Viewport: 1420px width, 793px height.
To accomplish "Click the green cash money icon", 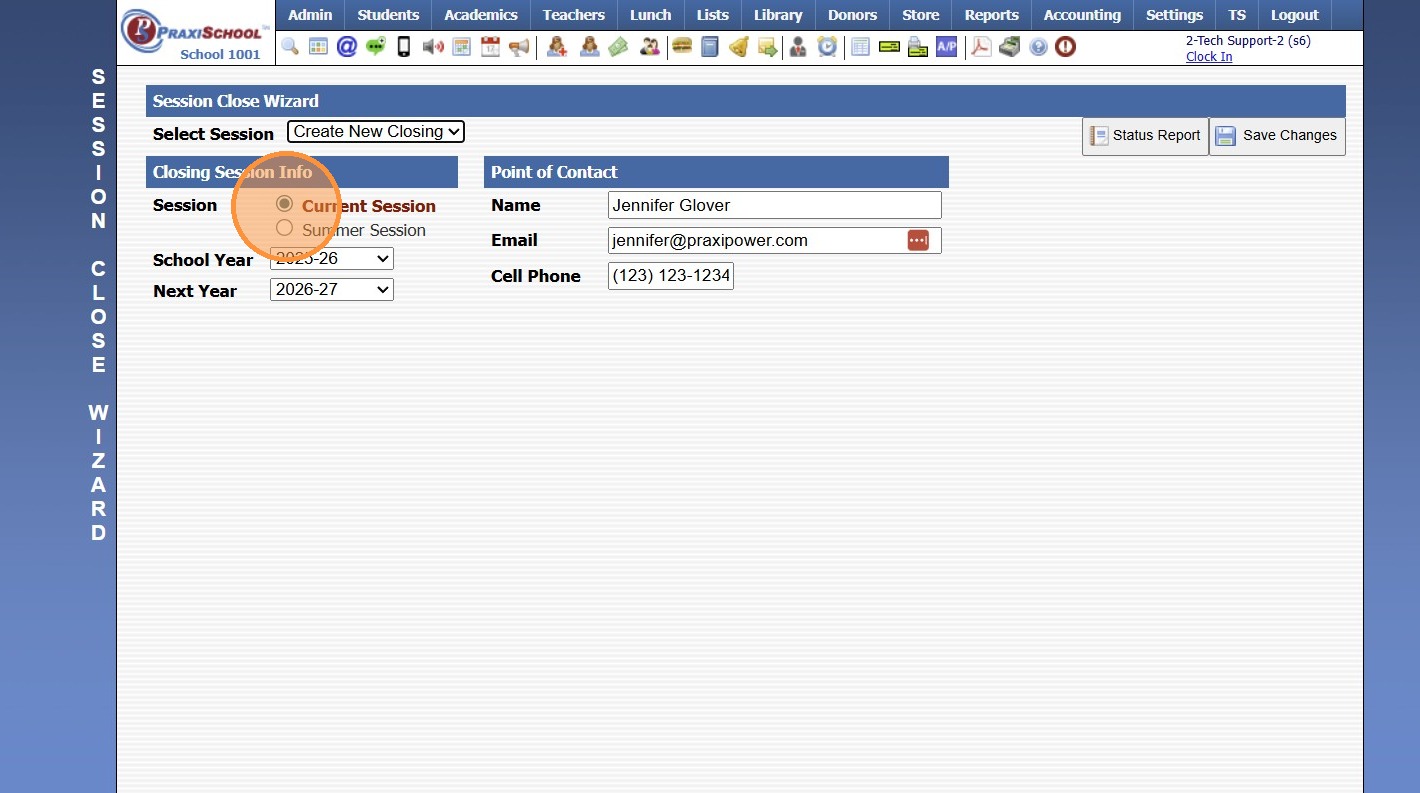I will pos(618,47).
